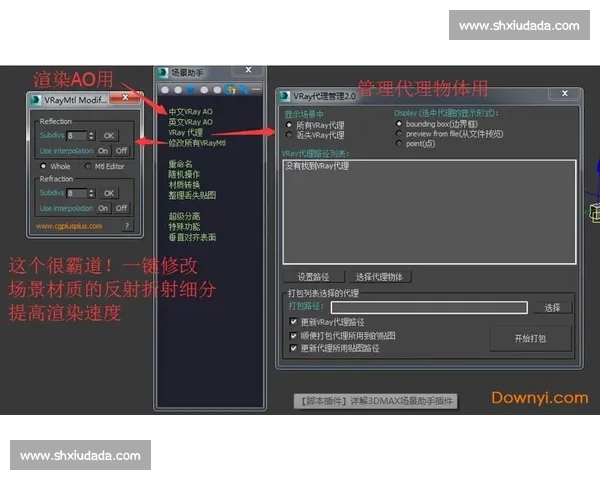Click the blue wrench icon in 场景助手 toolbar
The width and height of the screenshot is (600, 480).
[x=243, y=90]
